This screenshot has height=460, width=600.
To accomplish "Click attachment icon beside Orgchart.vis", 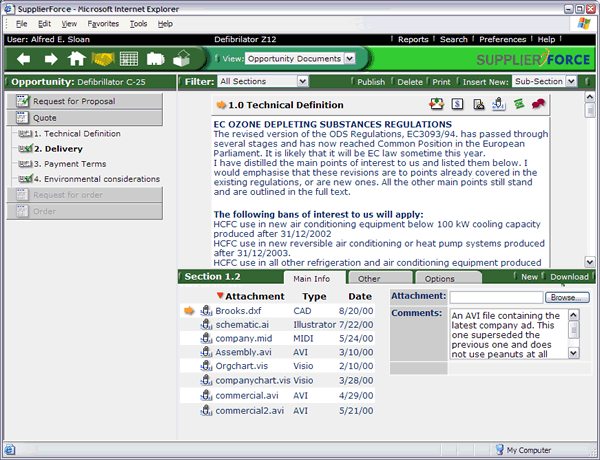I will [x=206, y=366].
